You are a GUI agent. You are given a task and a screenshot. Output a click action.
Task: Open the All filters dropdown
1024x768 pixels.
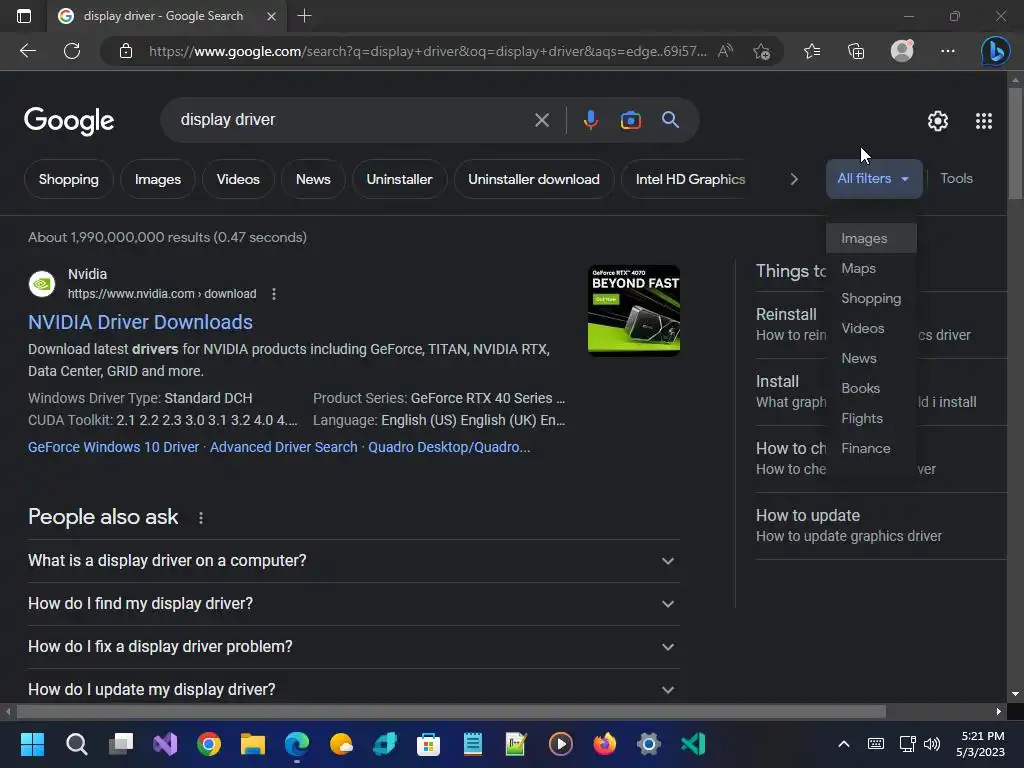[874, 179]
